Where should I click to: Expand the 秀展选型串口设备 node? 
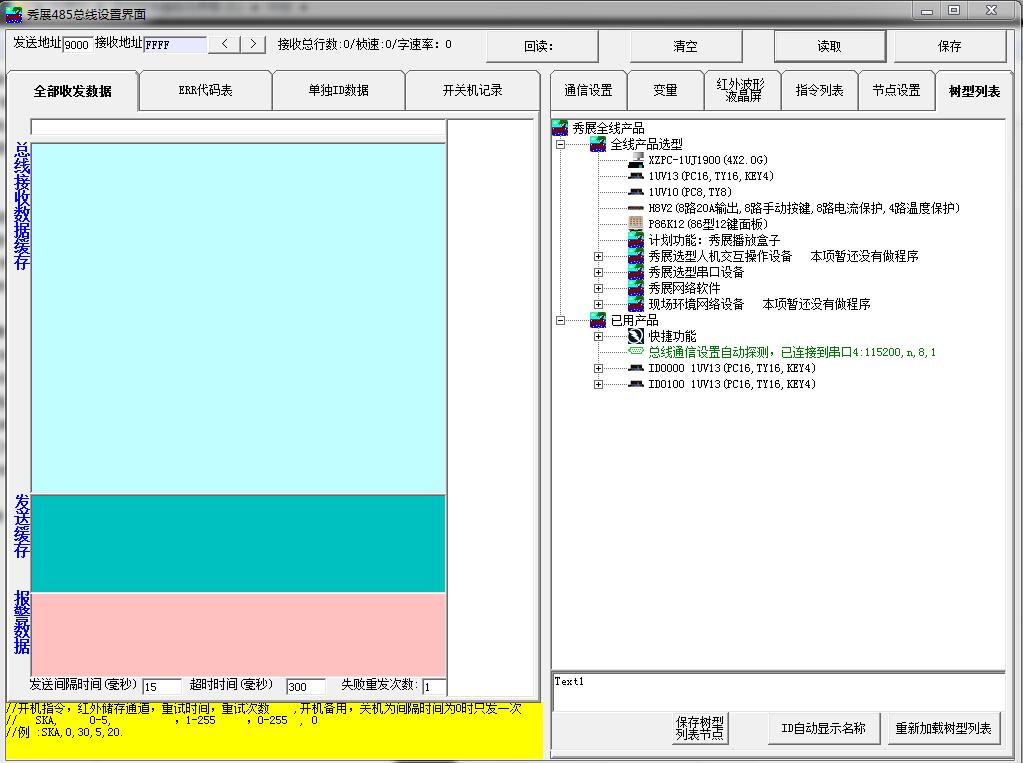tap(598, 272)
